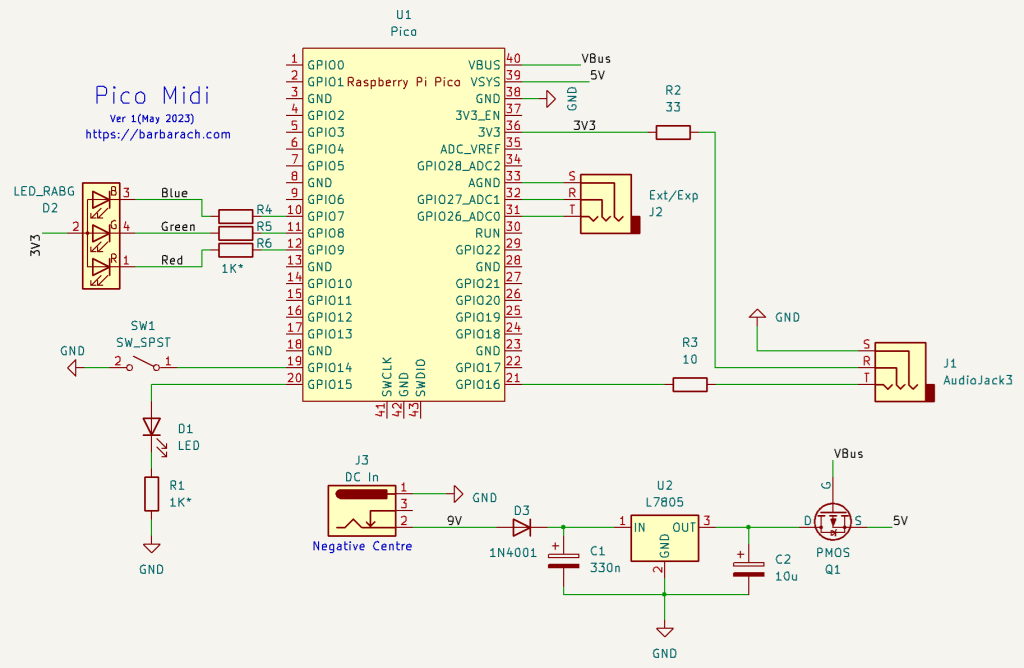Click the ADC_VREF pin label

point(470,150)
